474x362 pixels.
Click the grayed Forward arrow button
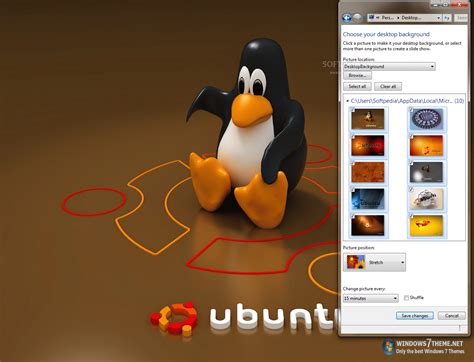click(358, 18)
